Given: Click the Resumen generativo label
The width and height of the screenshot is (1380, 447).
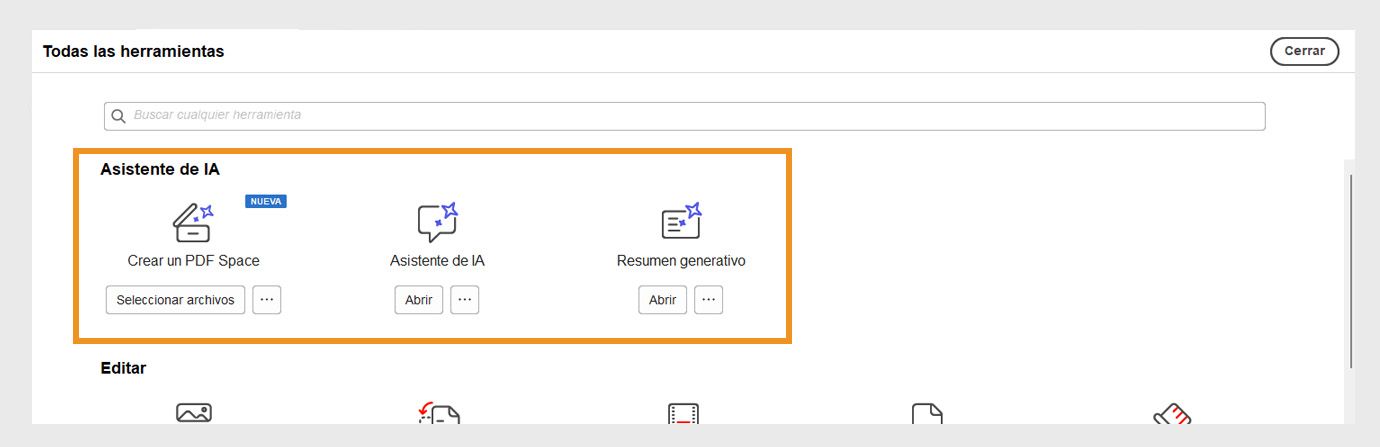Looking at the screenshot, I should click(x=681, y=261).
